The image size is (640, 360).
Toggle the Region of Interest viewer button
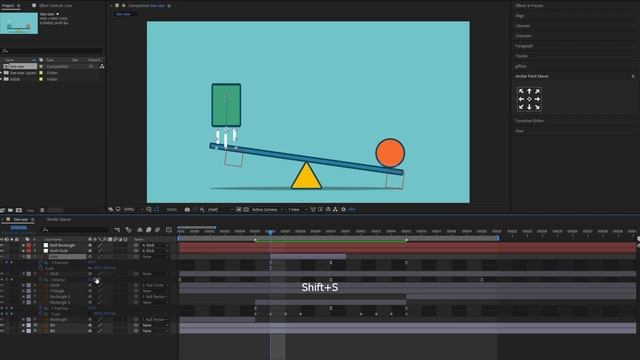(239, 209)
